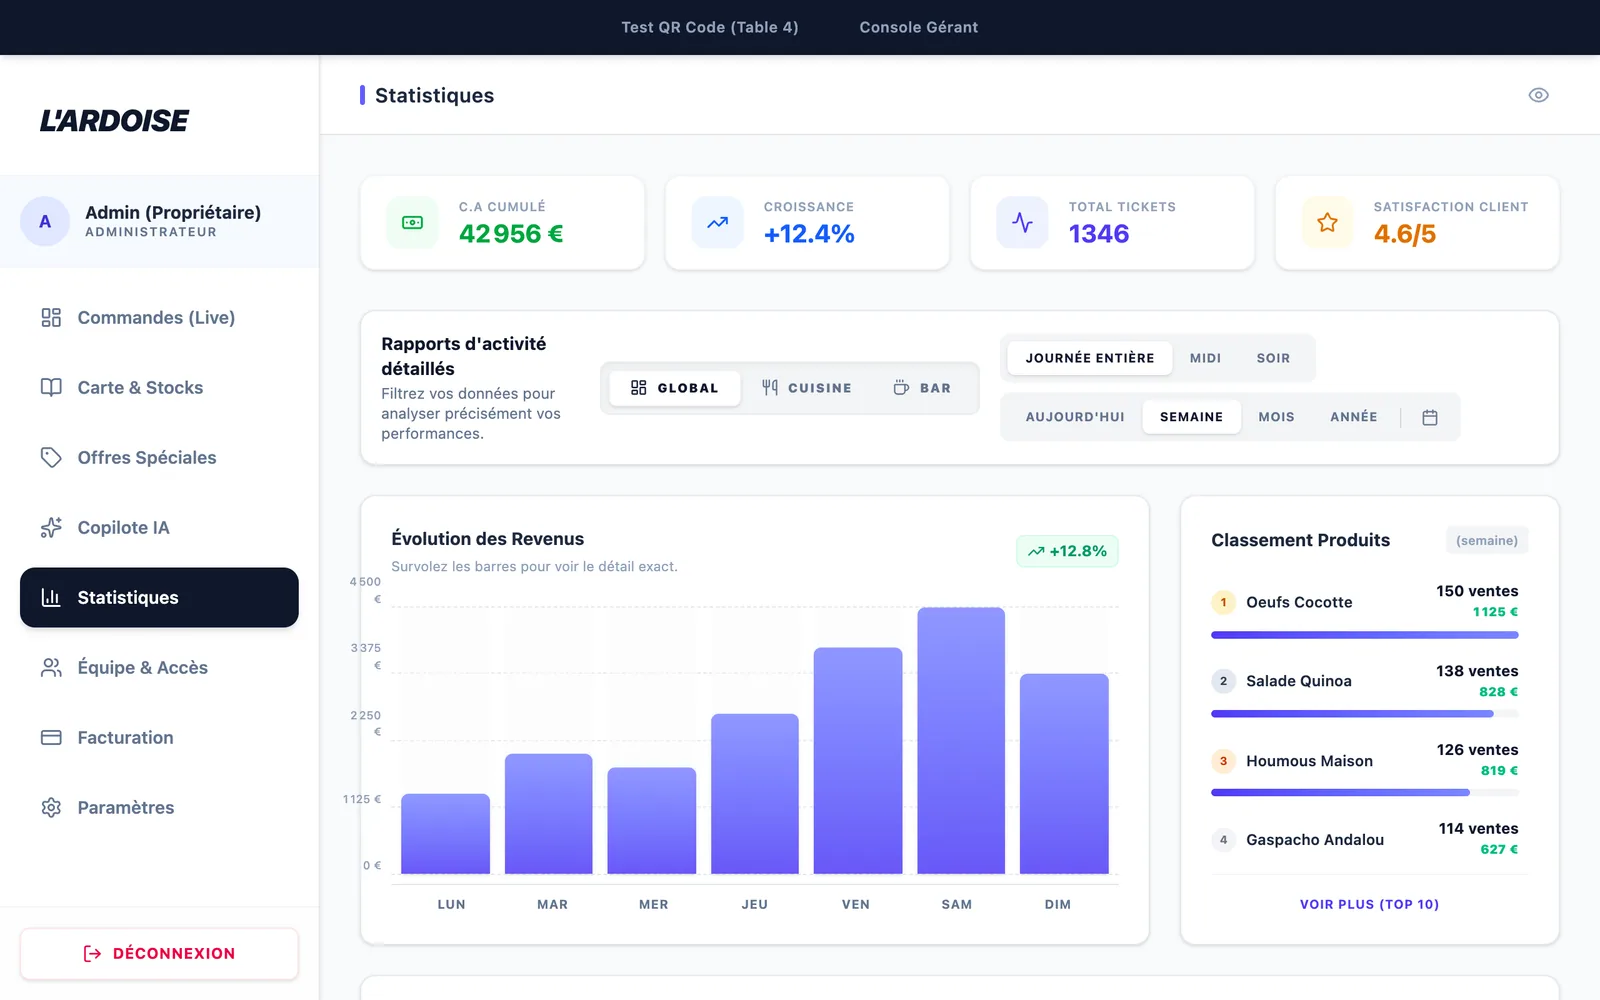Image resolution: width=1600 pixels, height=1000 pixels.
Task: Open the Statistiques sidebar menu item
Action: point(159,598)
